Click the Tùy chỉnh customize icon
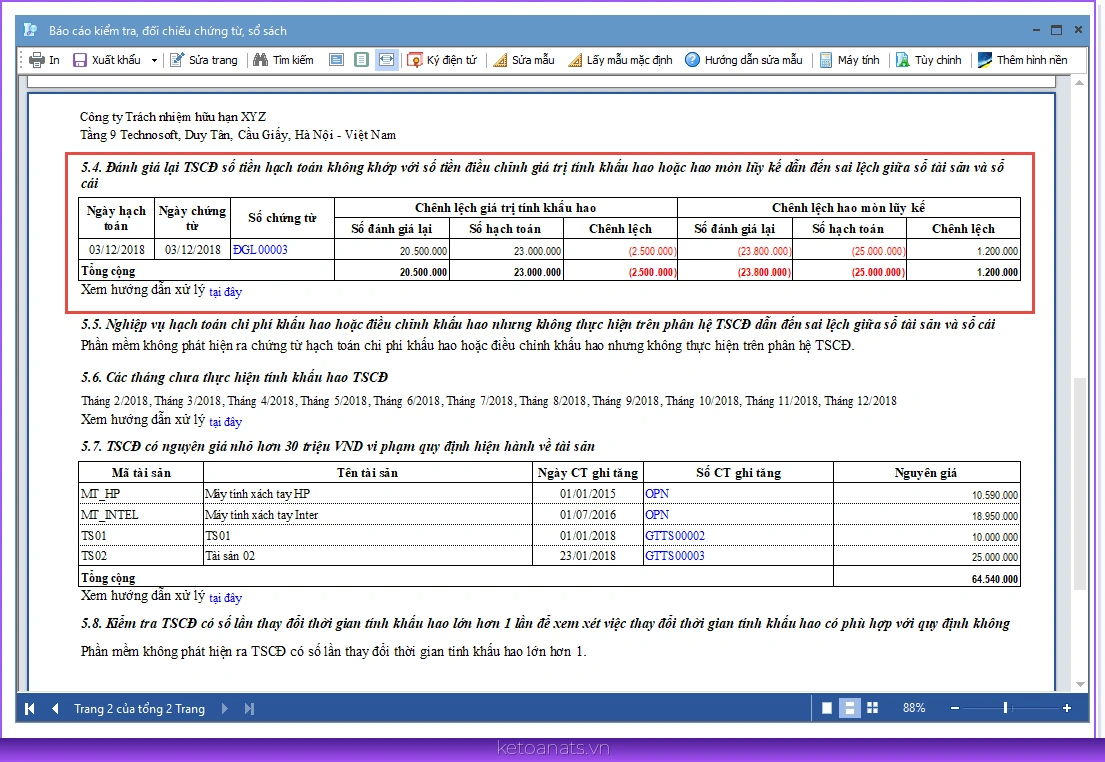 click(x=903, y=60)
